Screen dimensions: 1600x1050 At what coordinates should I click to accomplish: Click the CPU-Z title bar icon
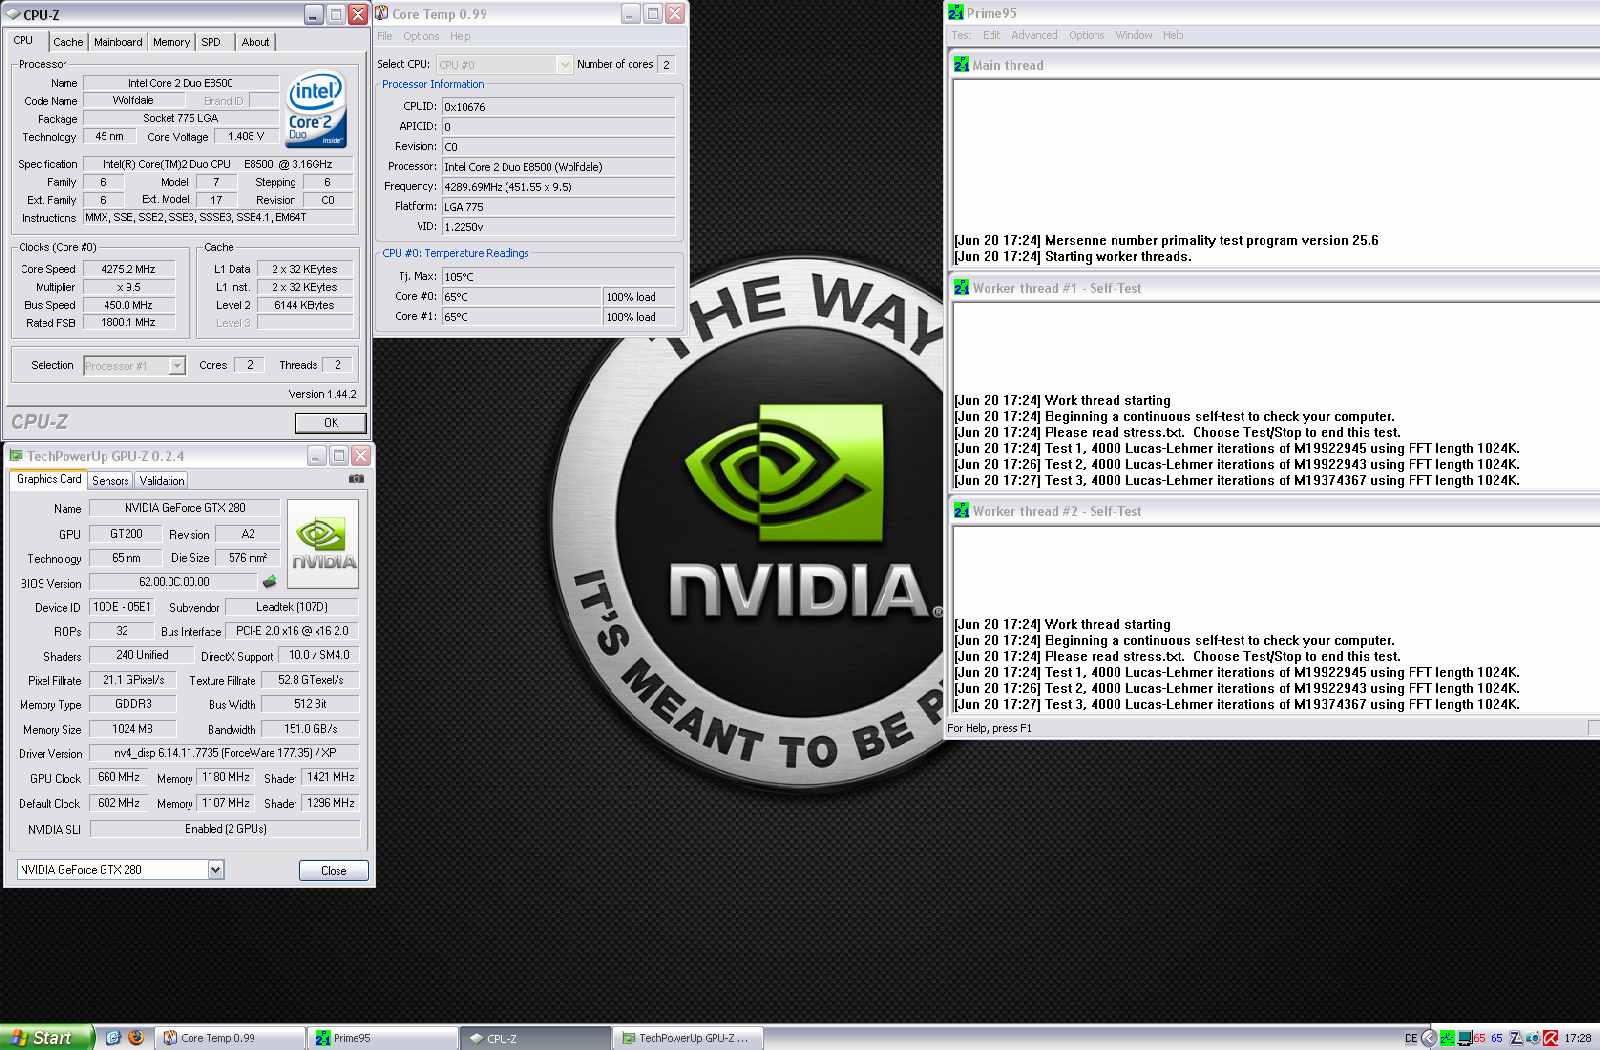[x=13, y=15]
